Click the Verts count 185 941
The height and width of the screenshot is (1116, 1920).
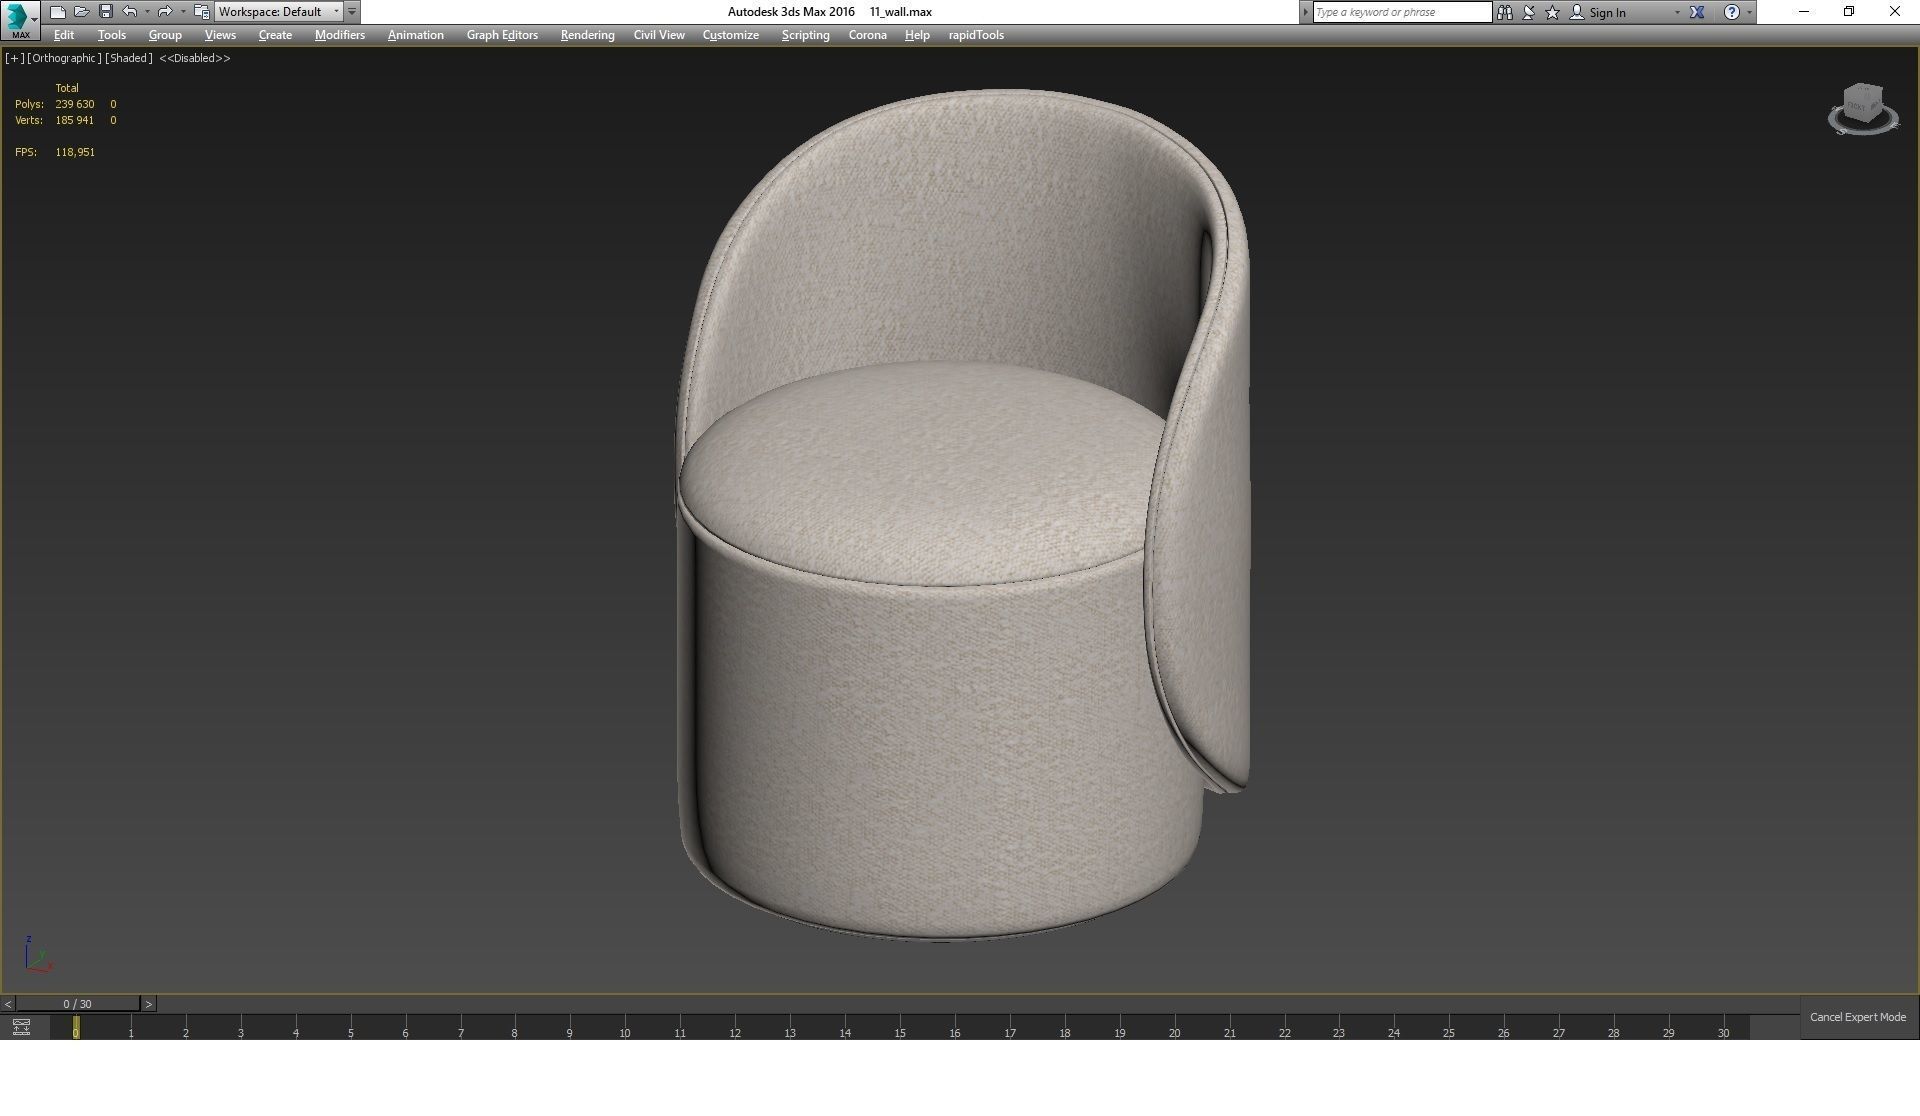(x=75, y=120)
